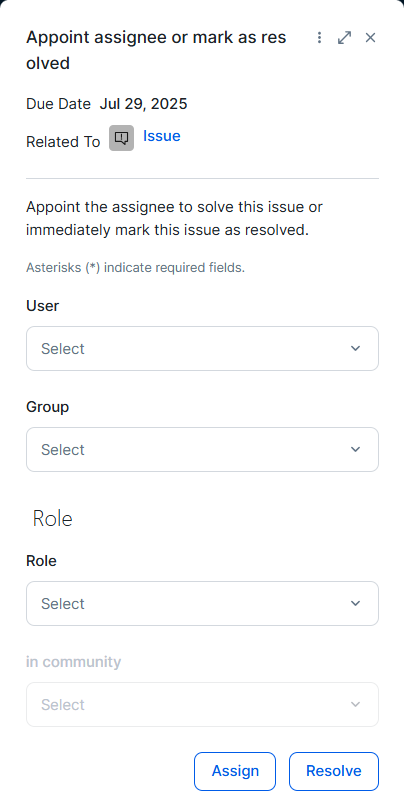Click the Due Date value Jul 29, 2025

point(144,104)
